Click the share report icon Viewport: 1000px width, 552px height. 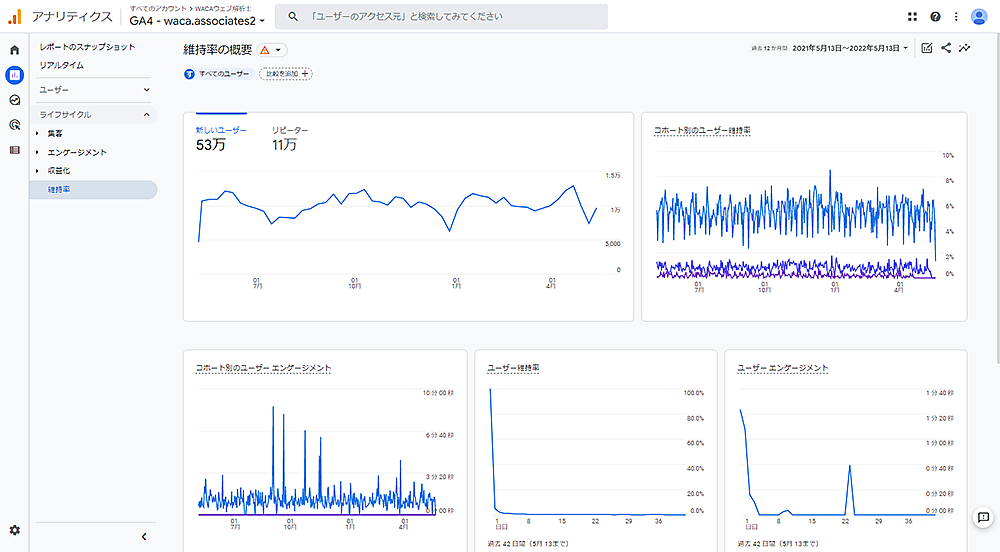pos(946,48)
